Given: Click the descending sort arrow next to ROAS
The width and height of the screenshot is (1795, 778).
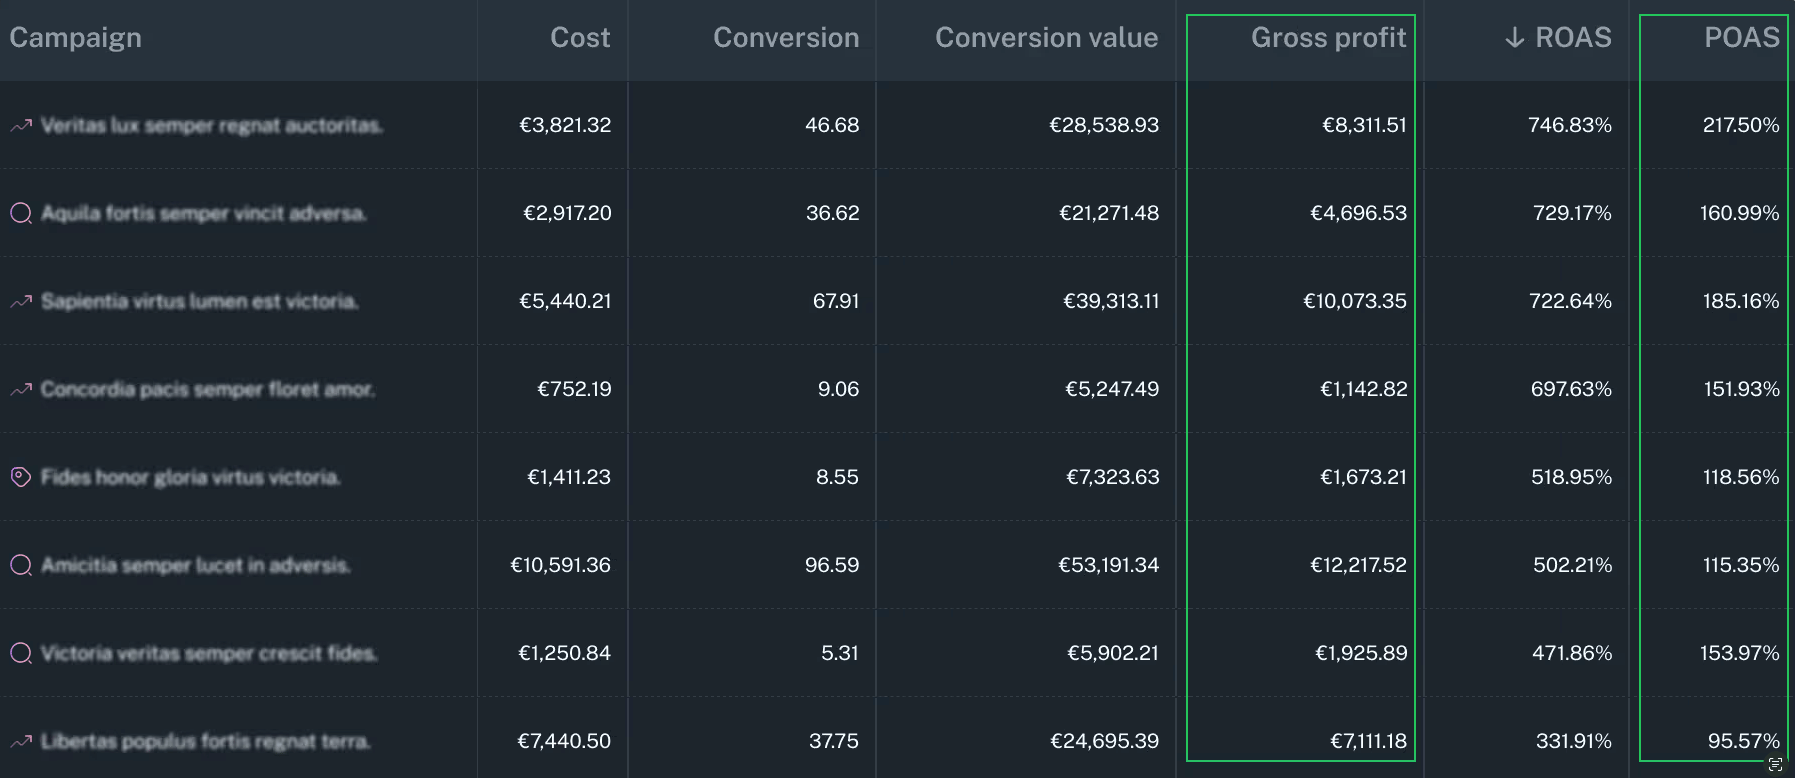Looking at the screenshot, I should 1515,38.
